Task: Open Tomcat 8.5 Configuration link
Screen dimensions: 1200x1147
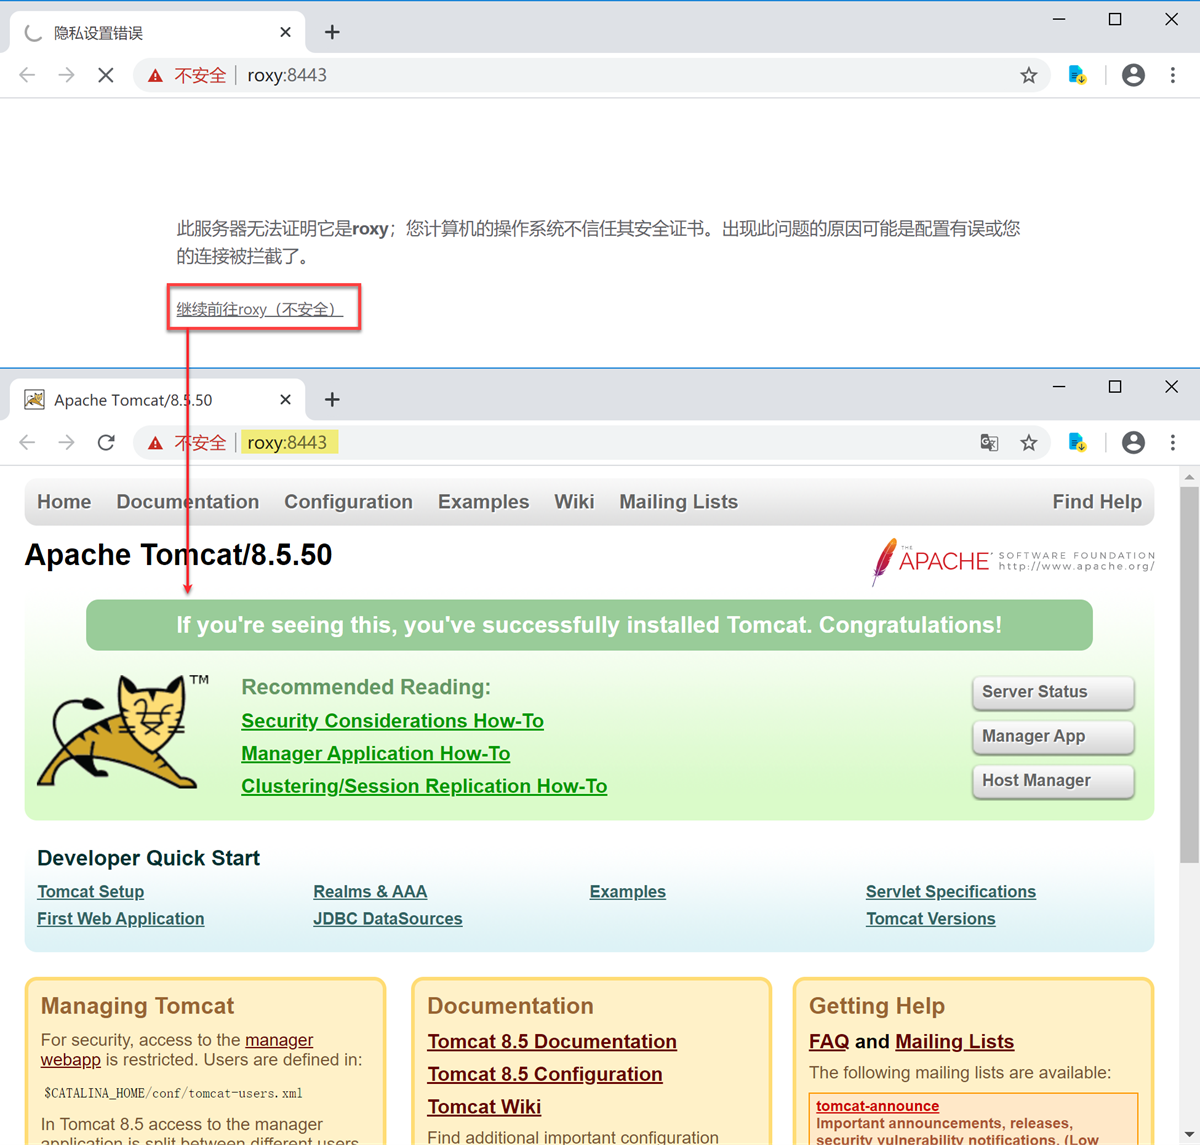Action: coord(545,1074)
